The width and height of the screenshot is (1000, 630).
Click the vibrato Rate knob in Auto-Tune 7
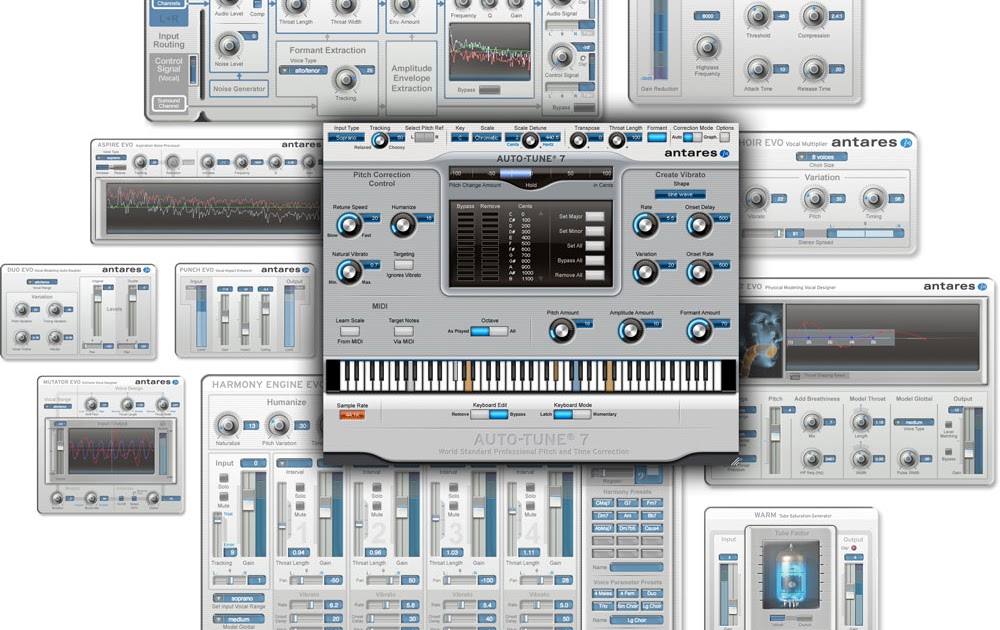pos(645,224)
